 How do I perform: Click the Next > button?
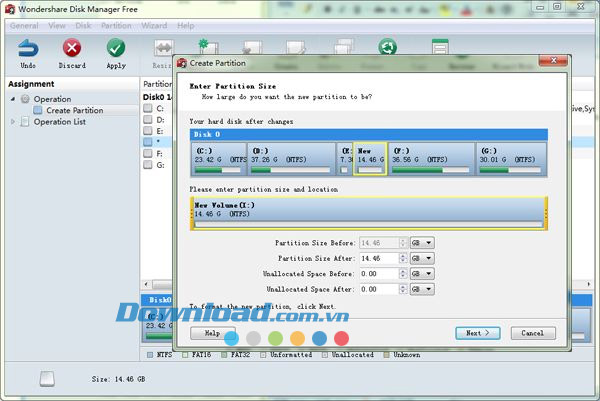point(478,333)
